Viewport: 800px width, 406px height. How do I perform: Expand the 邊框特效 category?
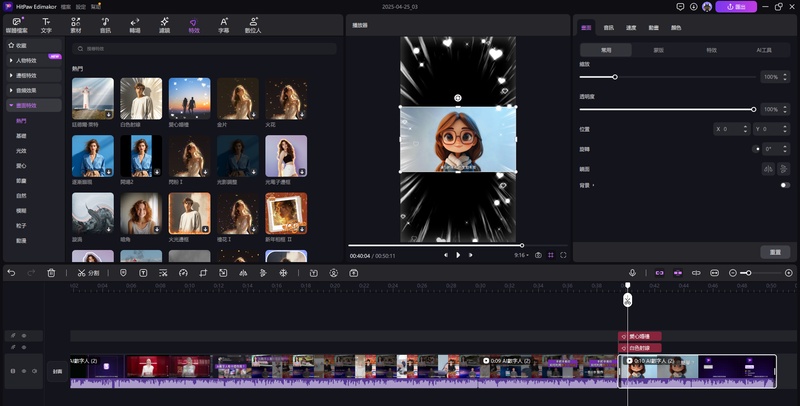34,75
